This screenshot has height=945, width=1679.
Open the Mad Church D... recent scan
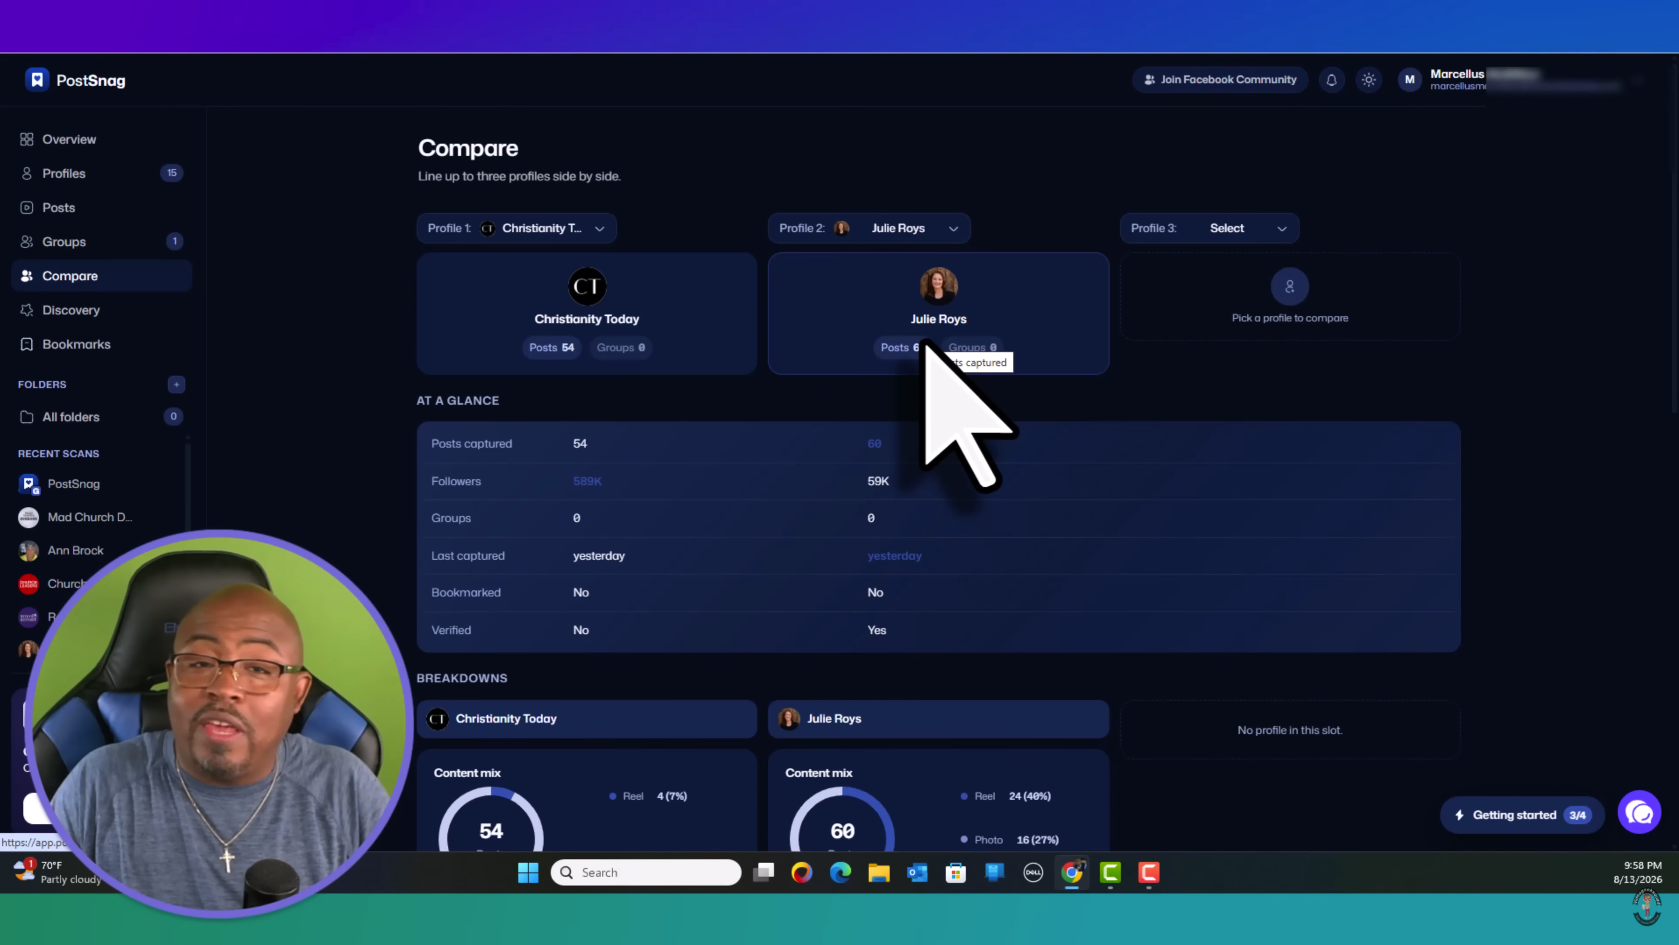pos(76,517)
